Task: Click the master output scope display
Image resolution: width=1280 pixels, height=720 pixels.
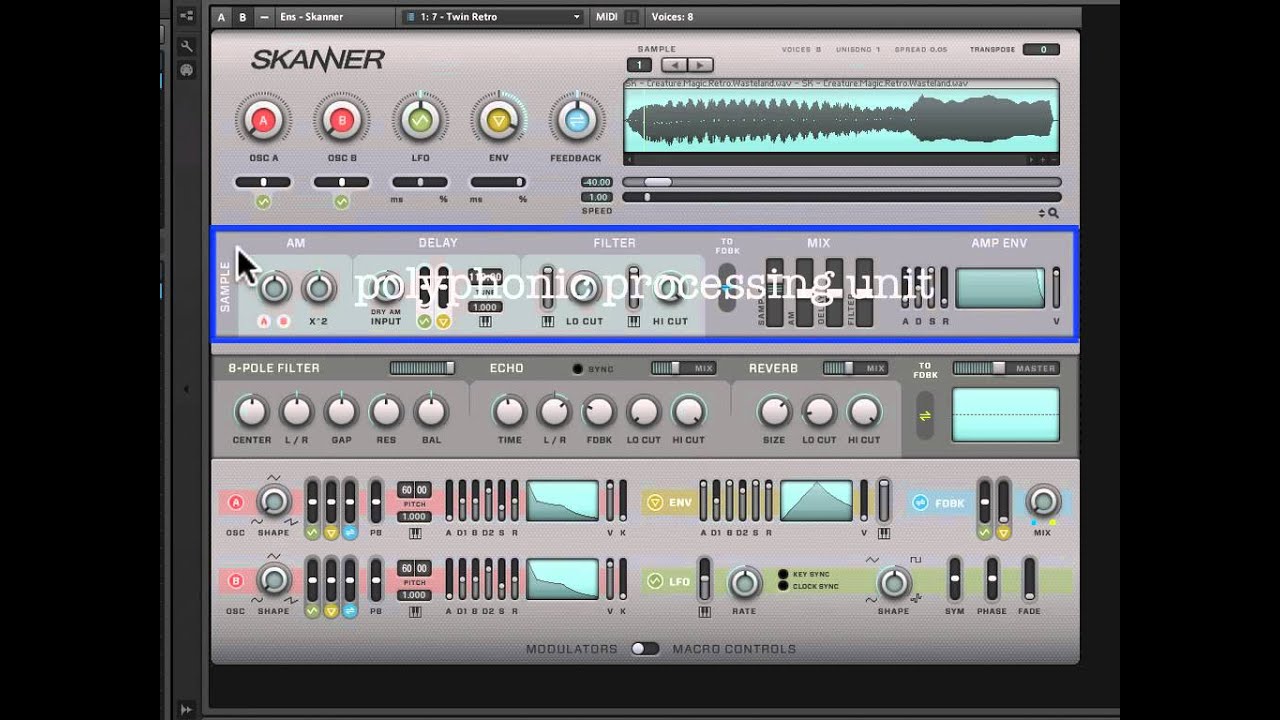Action: click(x=1005, y=414)
